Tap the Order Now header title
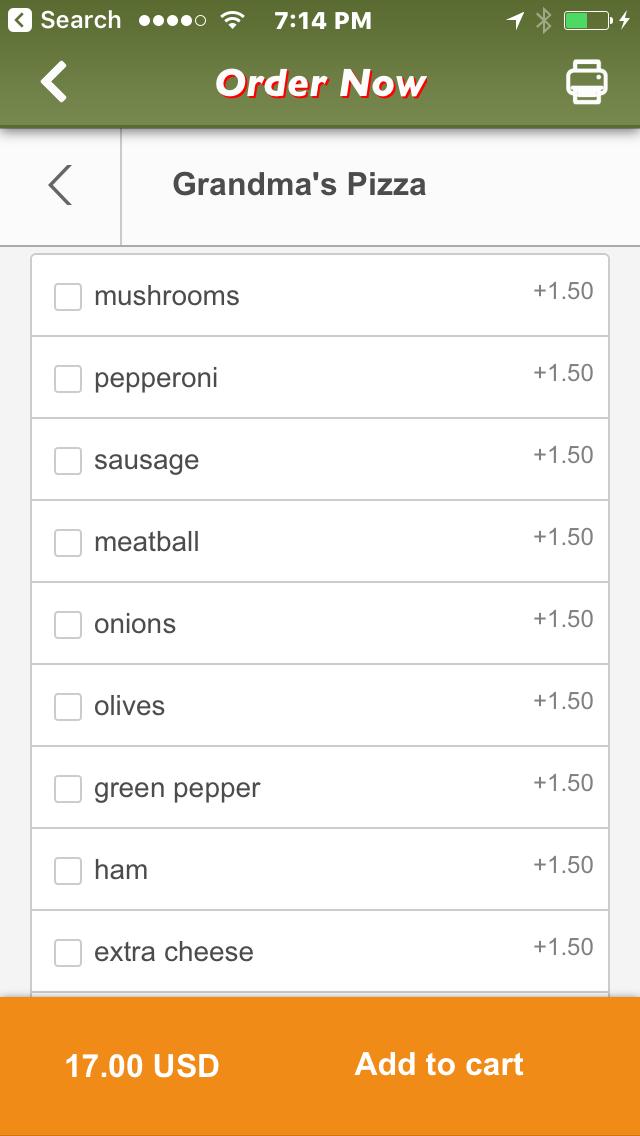 (321, 83)
